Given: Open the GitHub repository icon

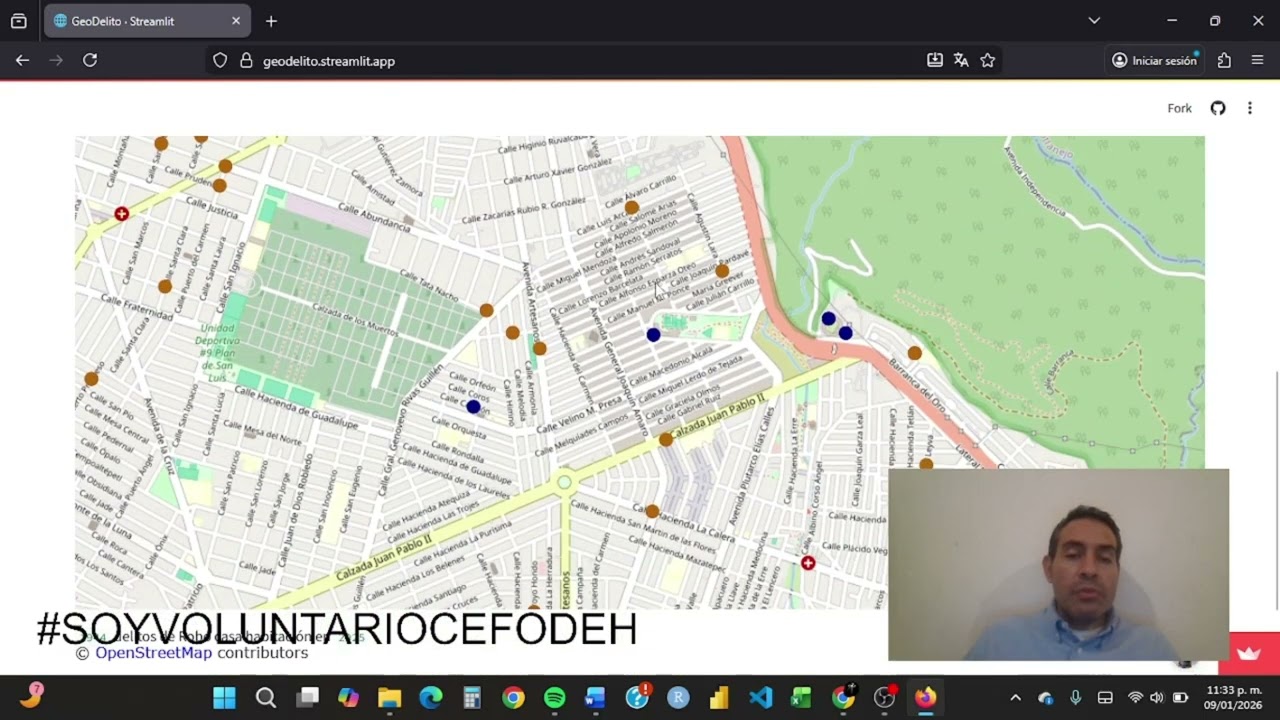Looking at the screenshot, I should point(1218,108).
